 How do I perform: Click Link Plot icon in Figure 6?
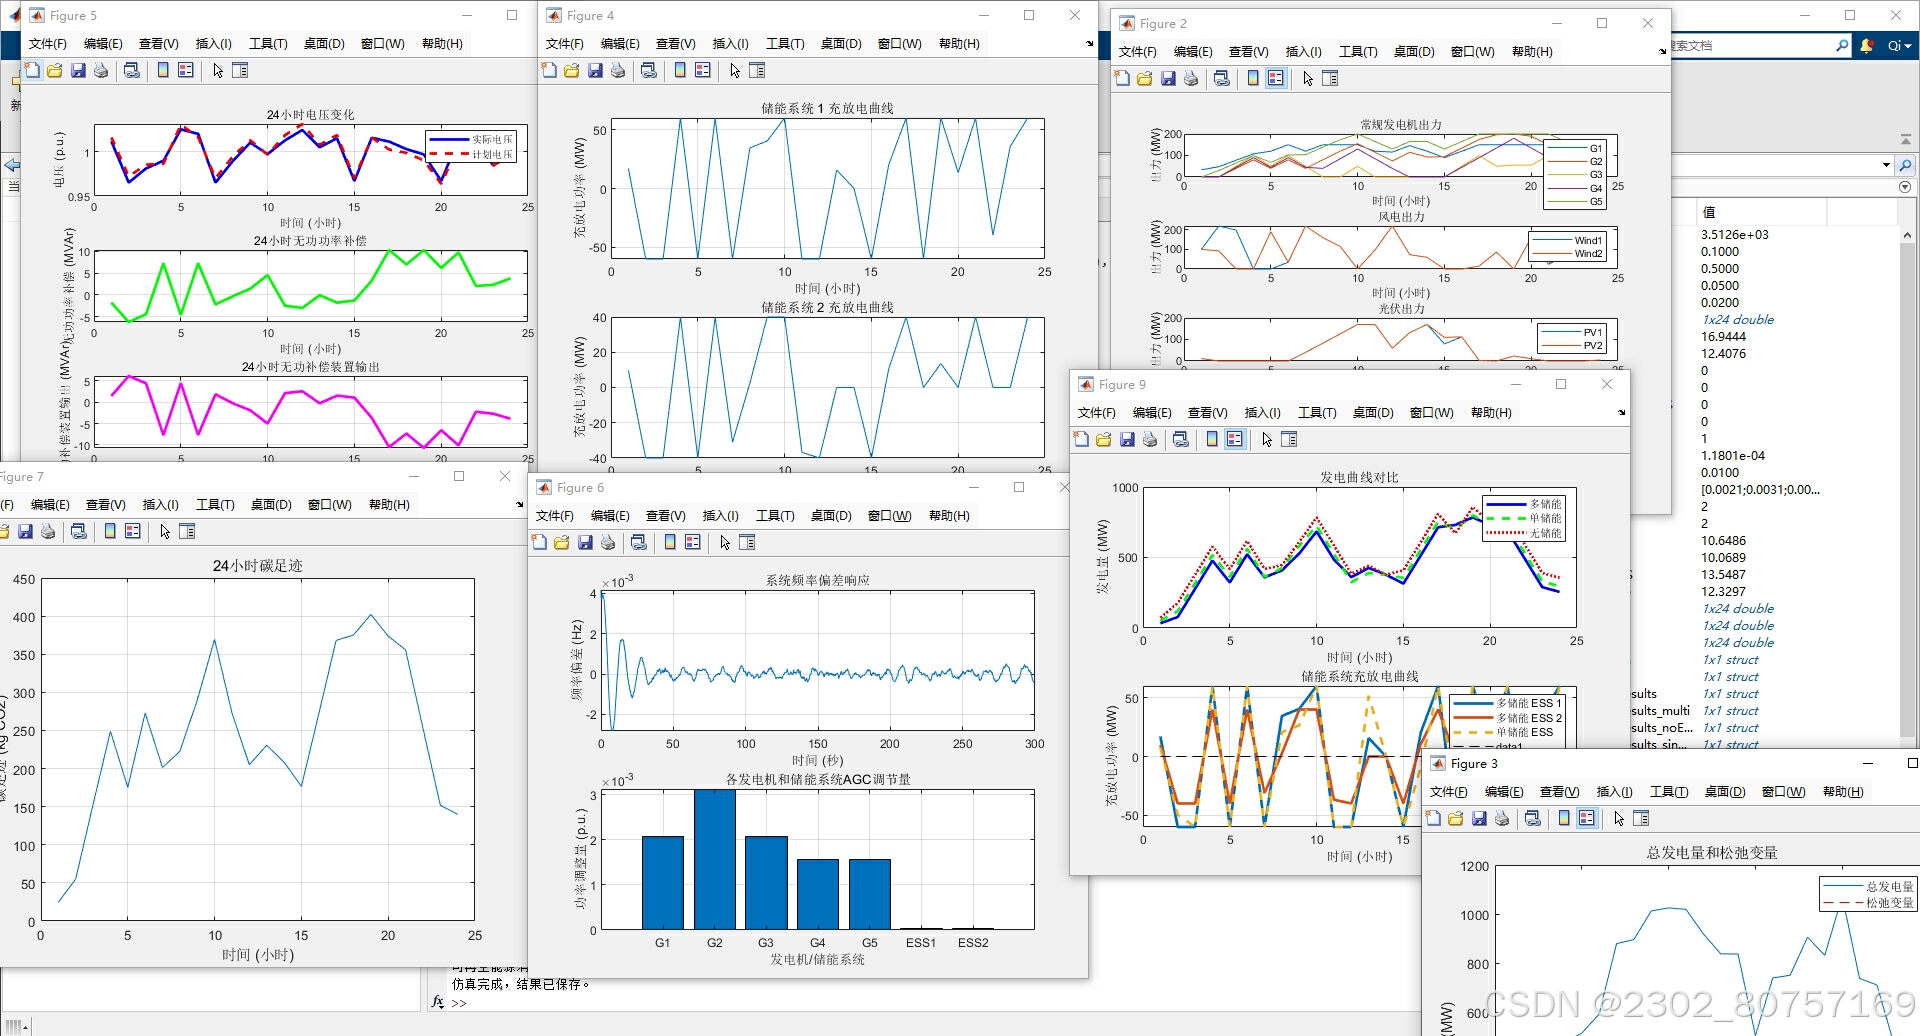pos(638,542)
